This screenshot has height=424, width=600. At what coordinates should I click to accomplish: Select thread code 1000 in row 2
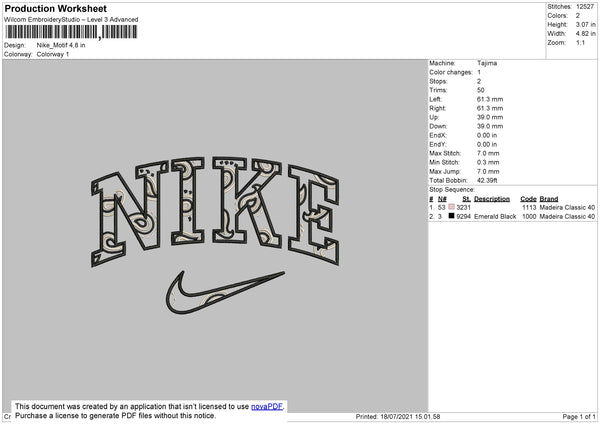(529, 217)
